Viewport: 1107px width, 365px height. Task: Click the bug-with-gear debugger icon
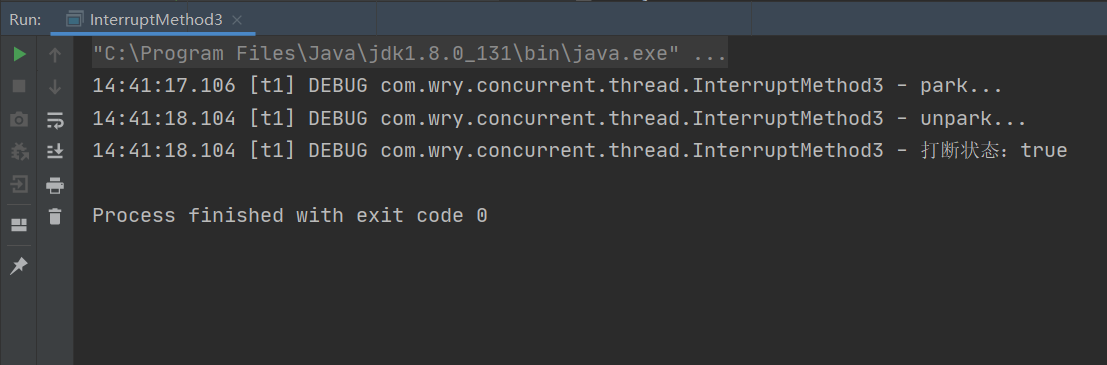click(x=19, y=152)
